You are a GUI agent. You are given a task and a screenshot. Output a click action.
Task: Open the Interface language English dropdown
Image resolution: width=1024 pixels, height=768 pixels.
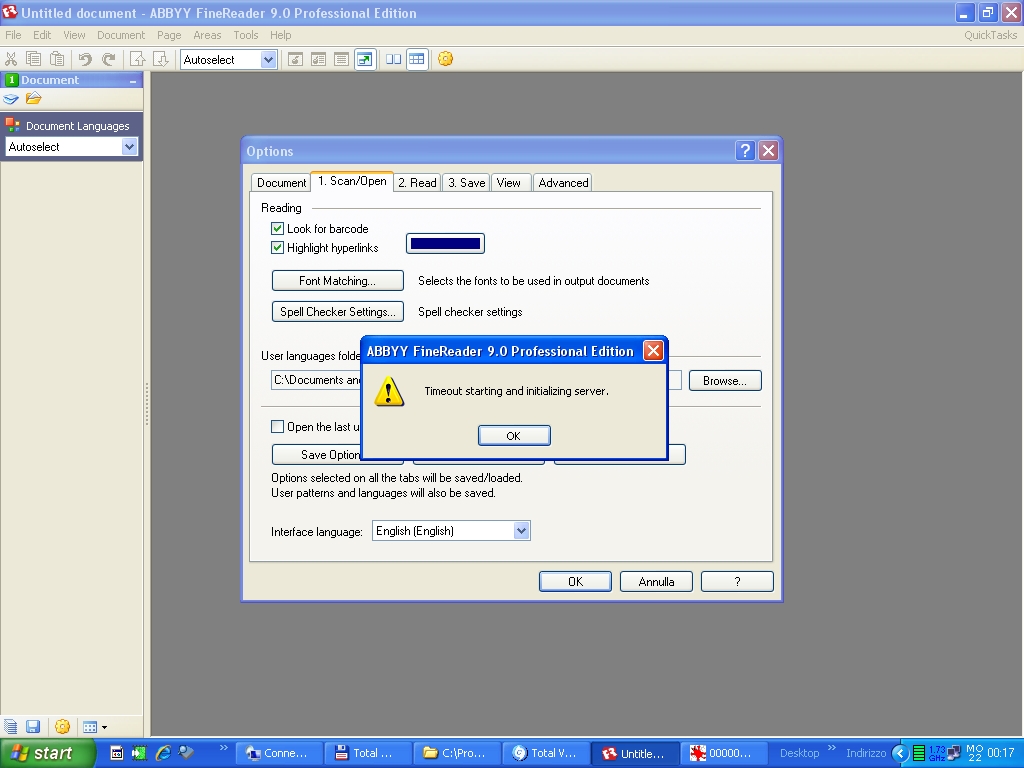coord(451,531)
